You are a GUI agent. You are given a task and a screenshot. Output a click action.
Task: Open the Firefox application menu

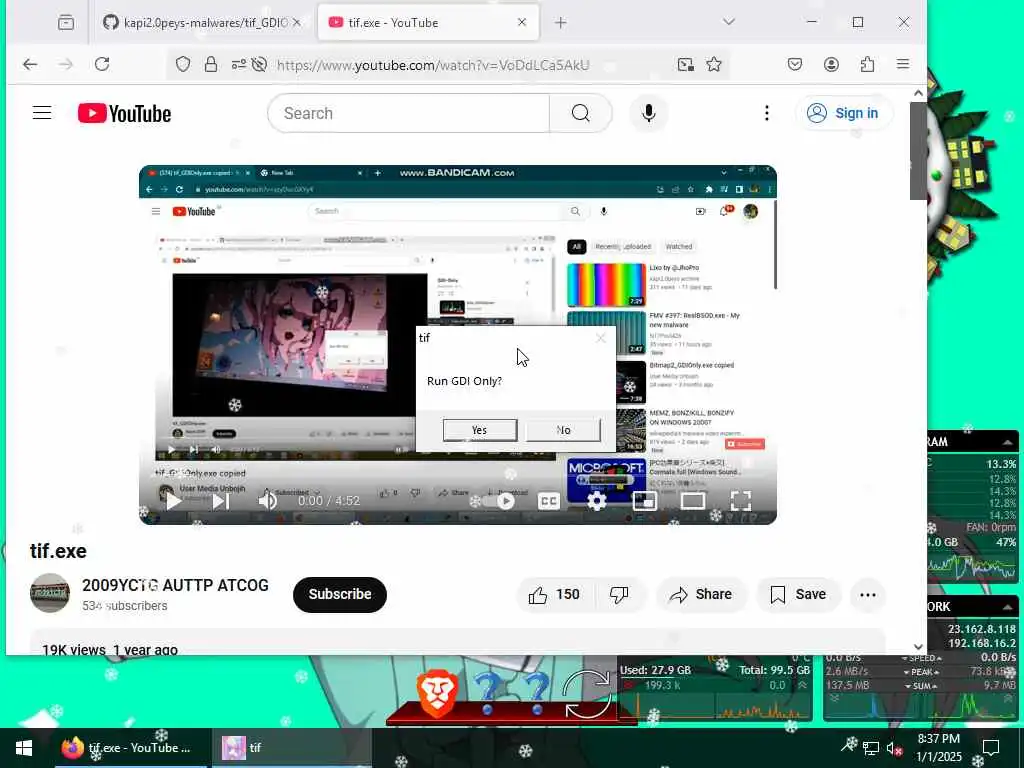point(903,64)
